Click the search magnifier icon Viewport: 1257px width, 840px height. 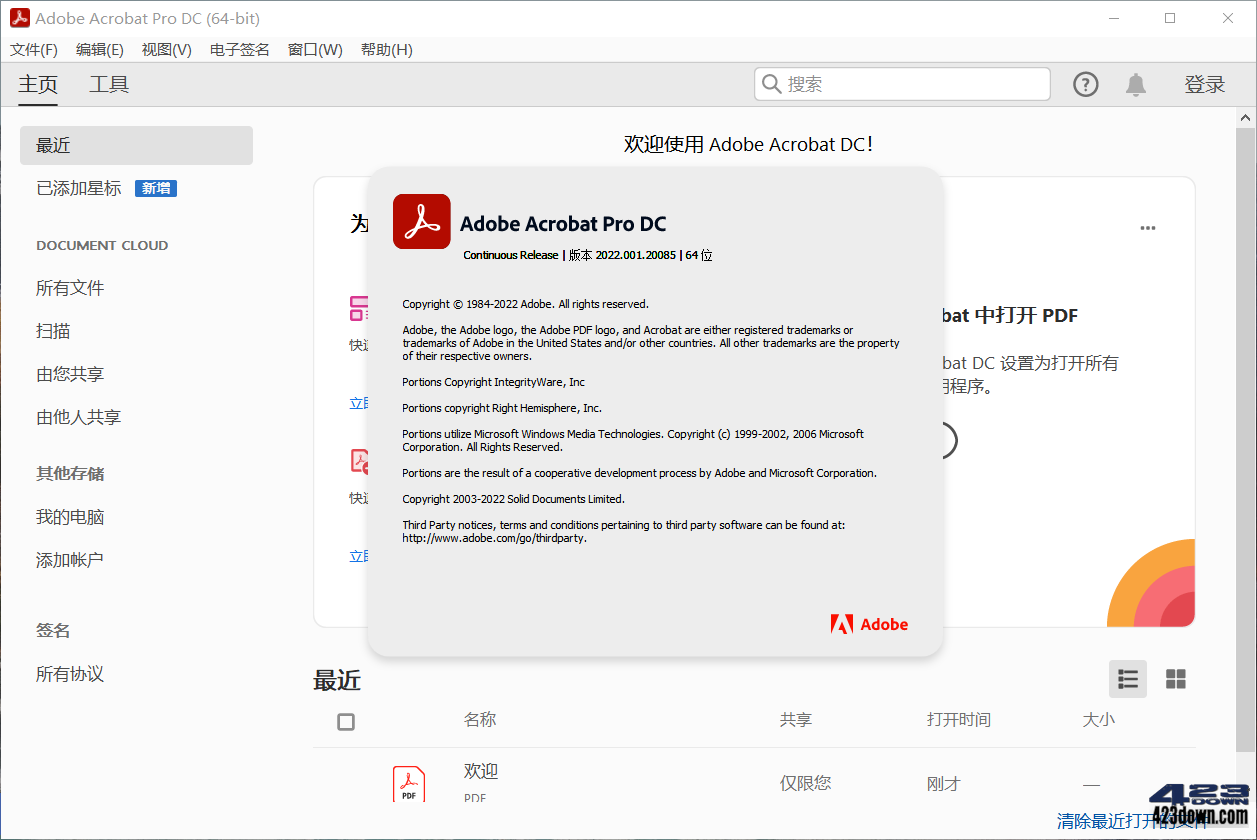(772, 84)
